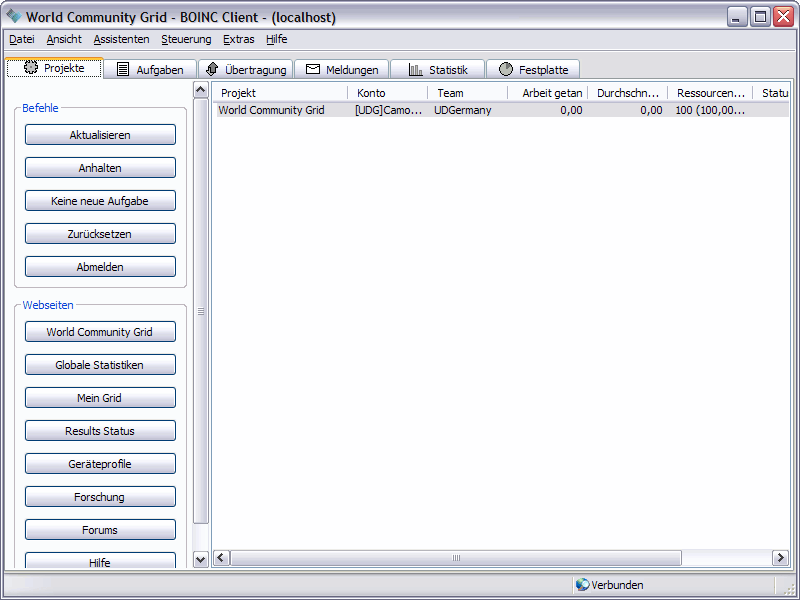The image size is (800, 600).
Task: Click the sidebar scroll up arrow
Action: pyautogui.click(x=201, y=90)
